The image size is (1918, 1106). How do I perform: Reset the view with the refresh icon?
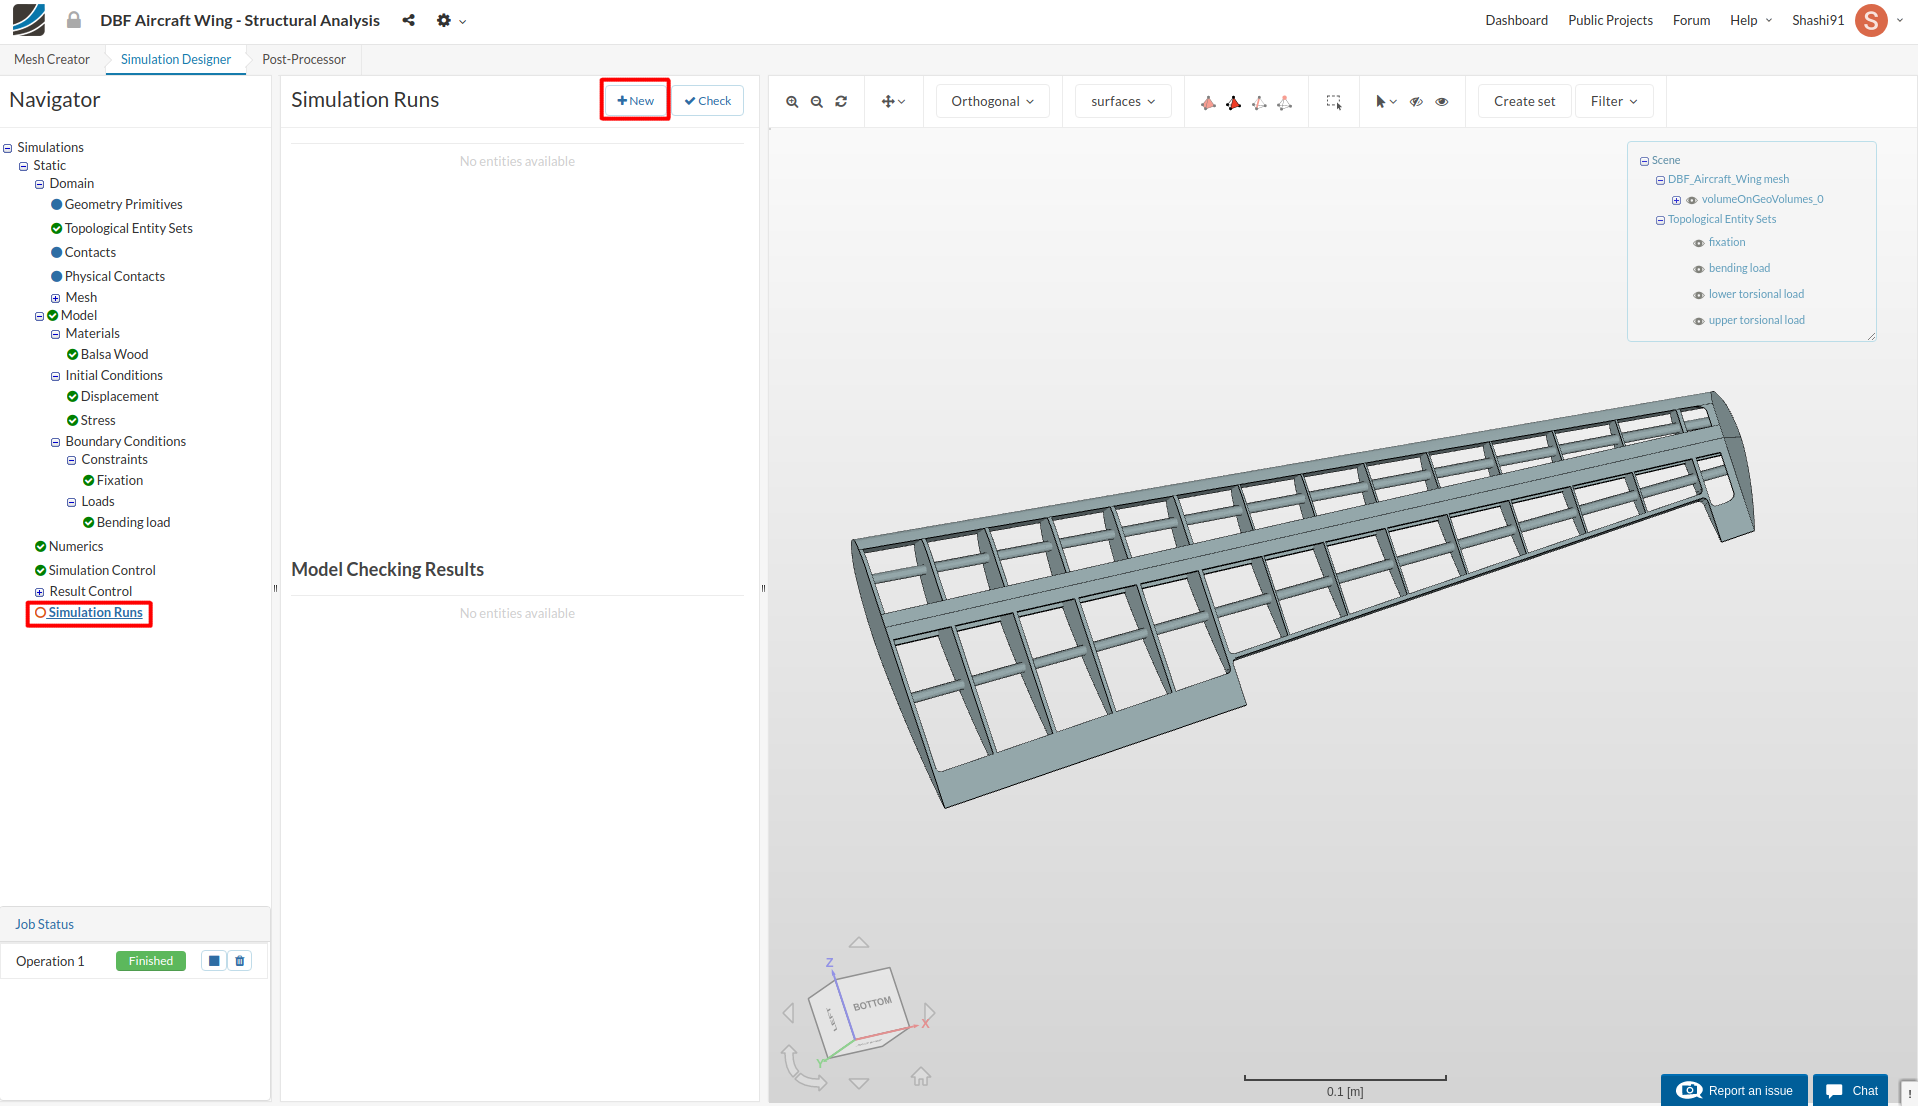tap(841, 102)
